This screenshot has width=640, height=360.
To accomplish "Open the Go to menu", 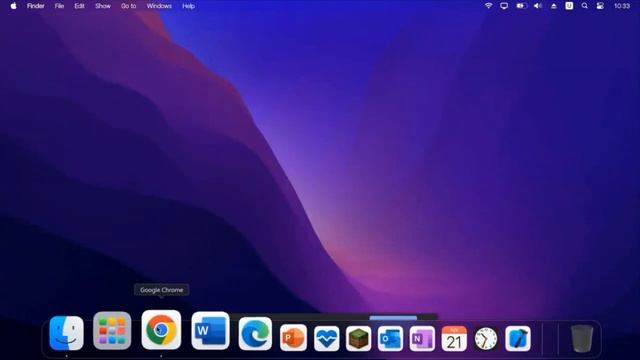I will (x=129, y=6).
